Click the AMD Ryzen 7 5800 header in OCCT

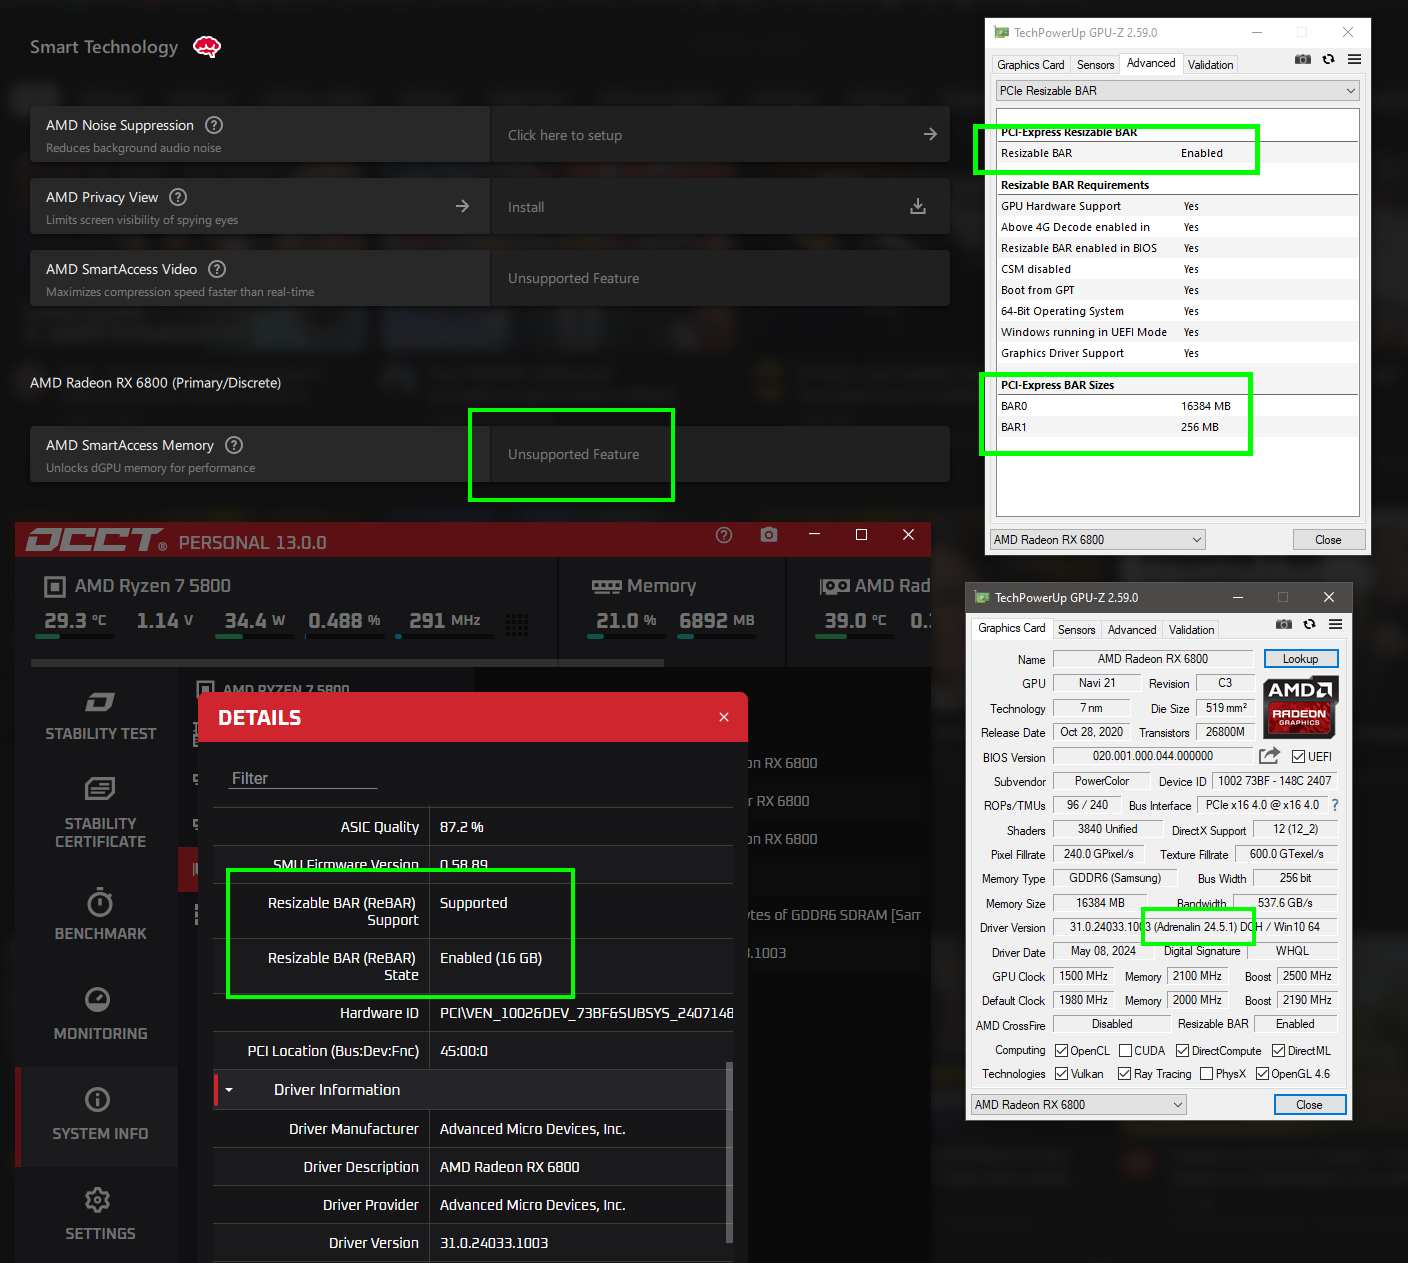138,586
